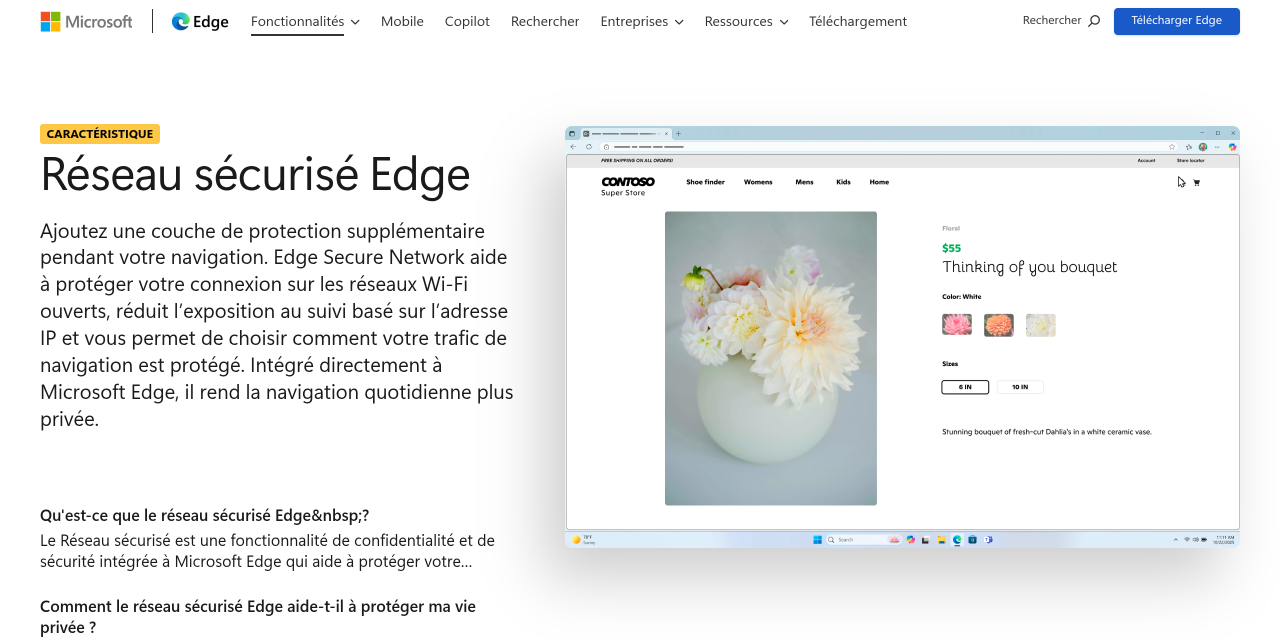
Task: Click the taskbar Search box in mockup
Action: pyautogui.click(x=864, y=540)
